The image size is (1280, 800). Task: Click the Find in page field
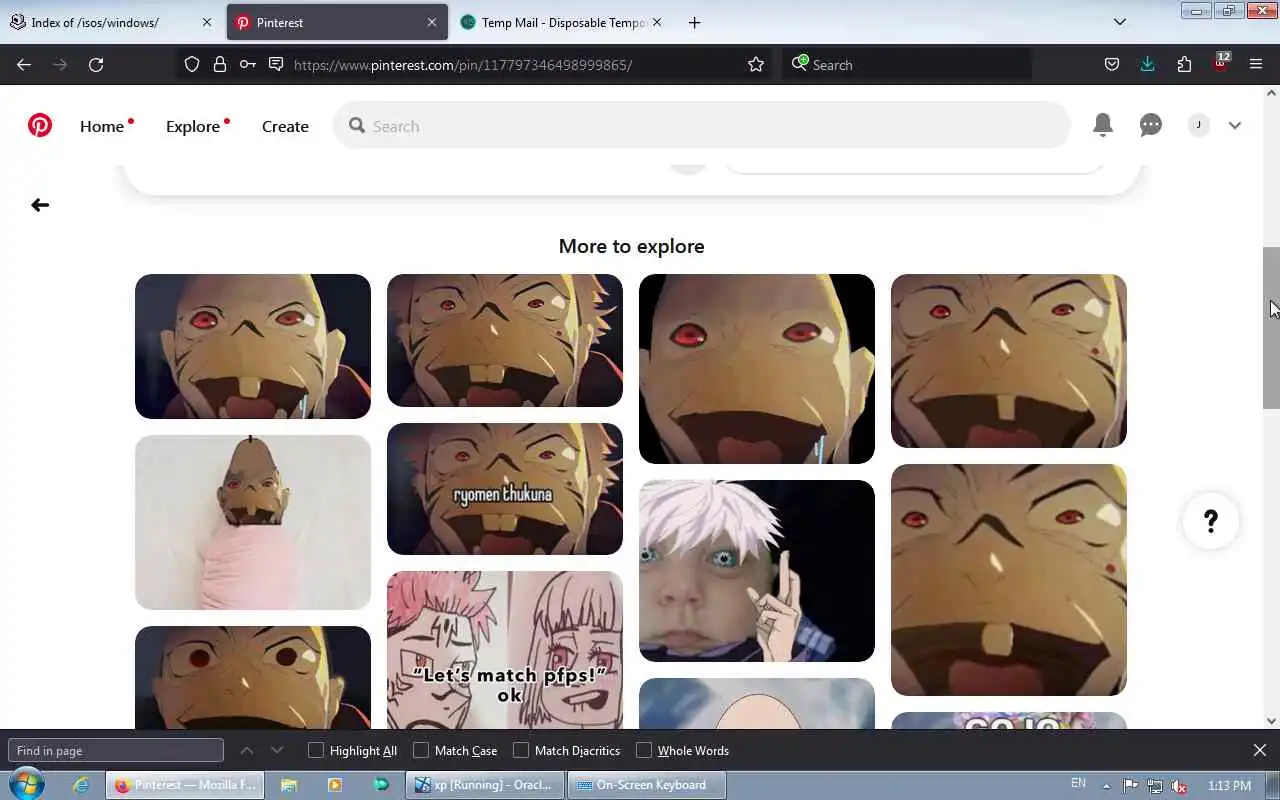pos(116,750)
